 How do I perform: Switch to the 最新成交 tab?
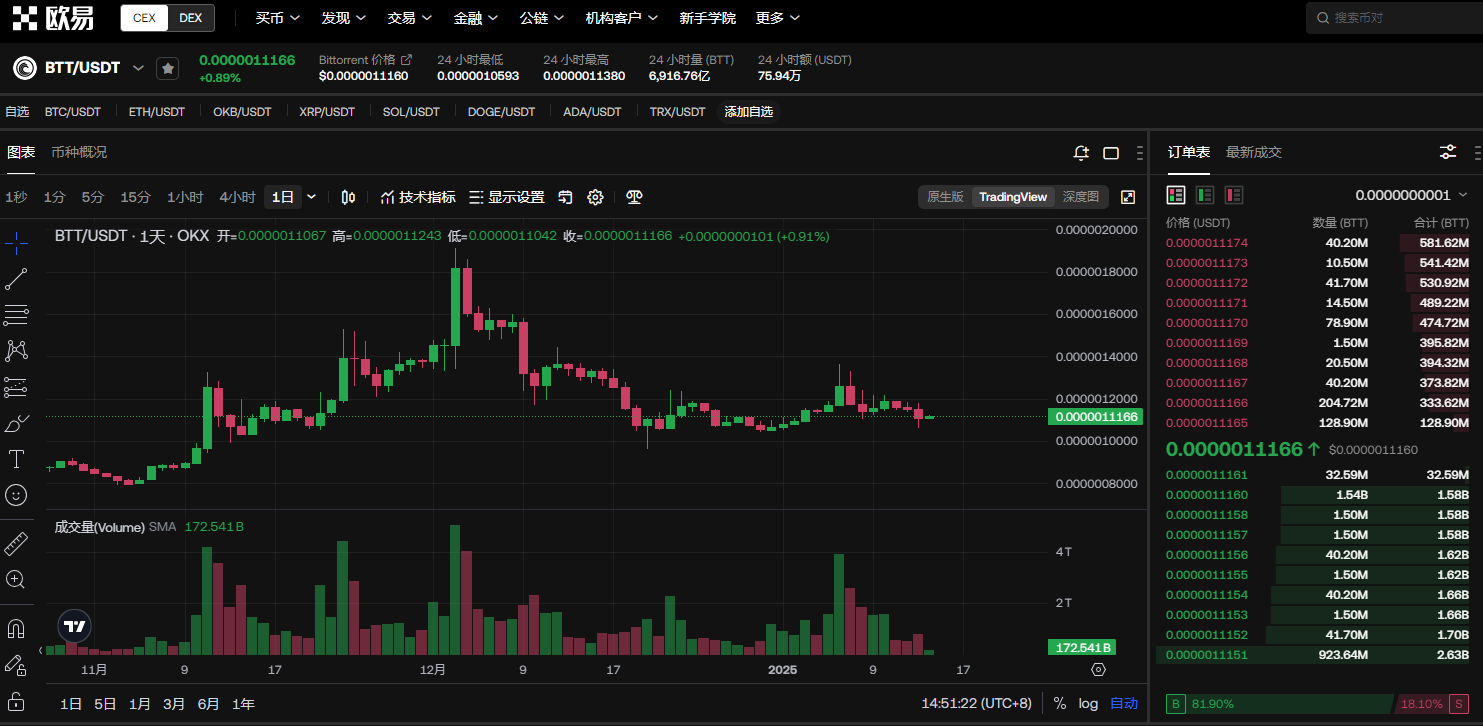[1253, 152]
